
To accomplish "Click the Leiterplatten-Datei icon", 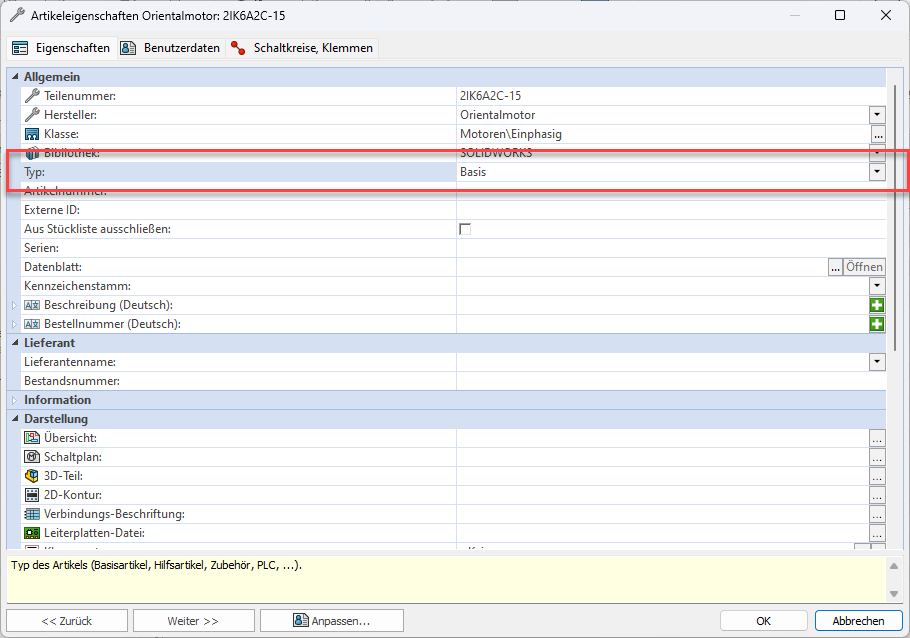I will point(32,533).
